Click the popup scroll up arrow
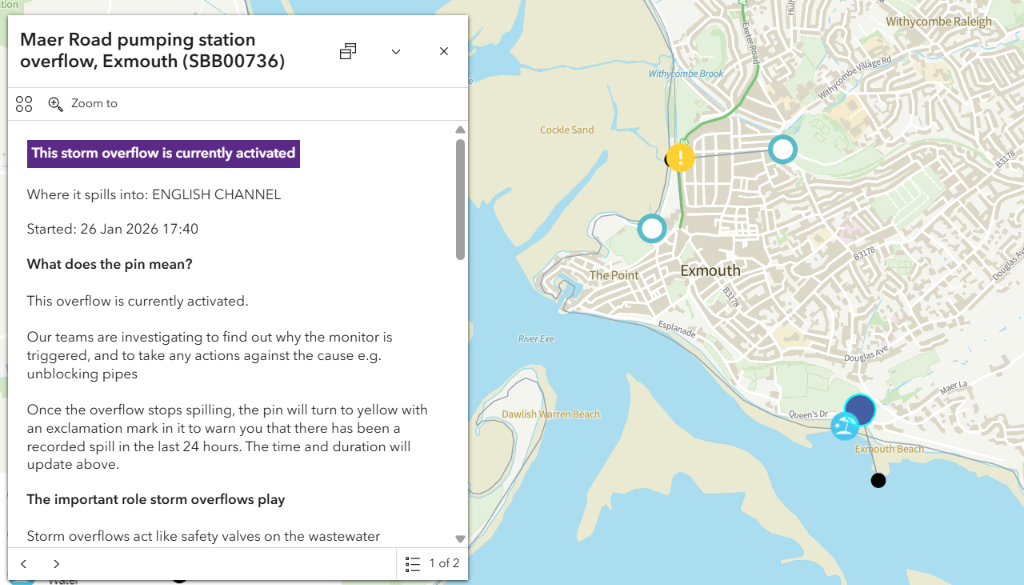This screenshot has height=585, width=1024. click(460, 130)
